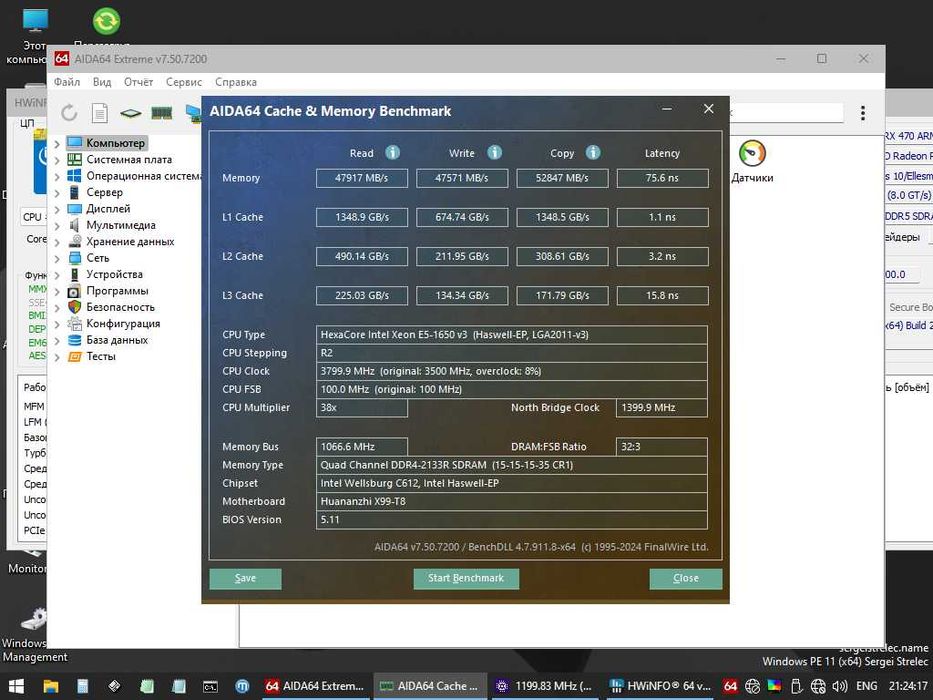Expand the Сервер tree node
The image size is (933, 700).
pyautogui.click(x=57, y=193)
